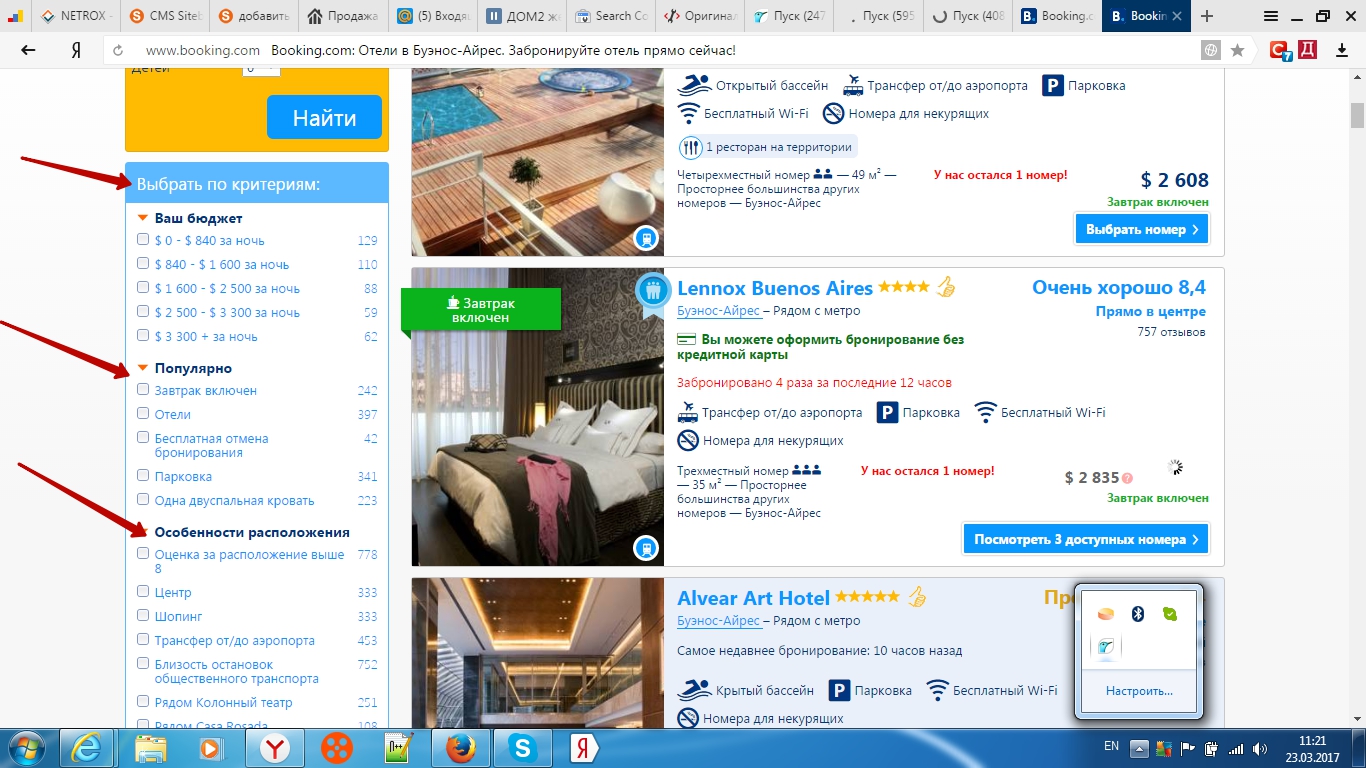Viewport: 1366px width, 768px height.
Task: Open Skype from the Windows taskbar
Action: tap(521, 748)
